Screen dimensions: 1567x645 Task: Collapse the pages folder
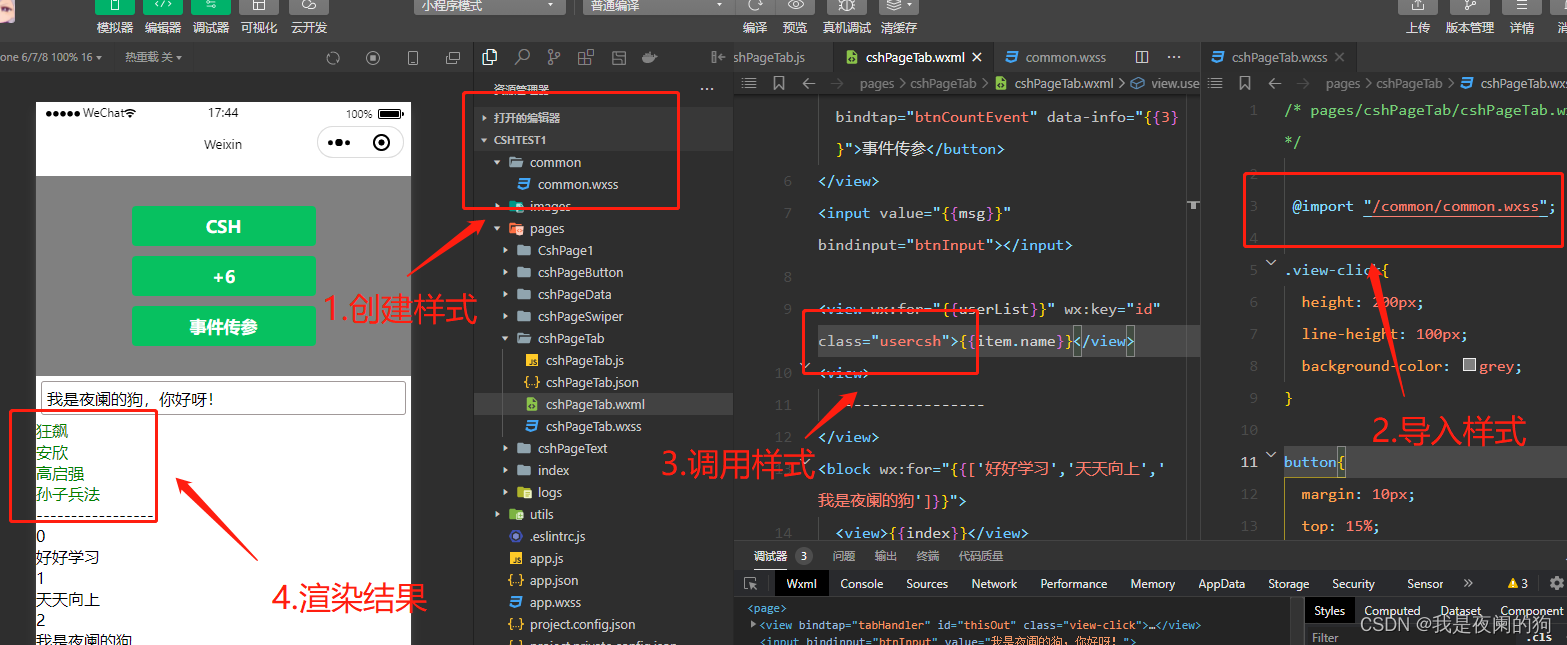(604, 228)
